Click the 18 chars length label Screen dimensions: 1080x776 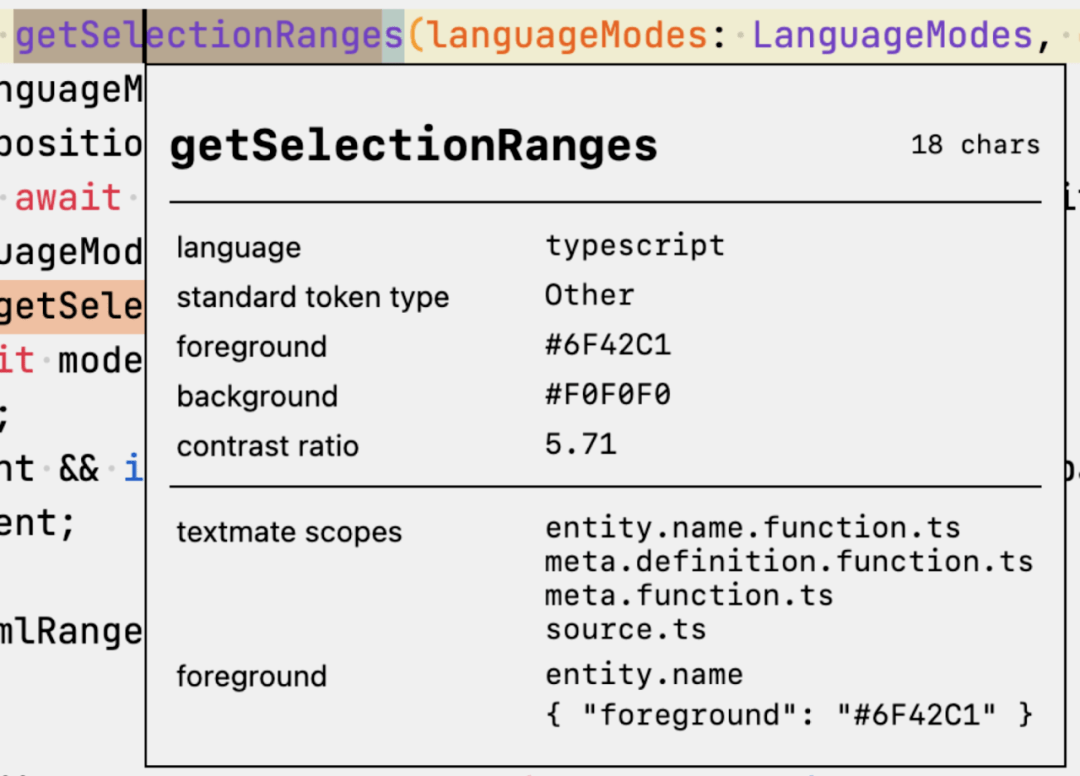(x=975, y=145)
